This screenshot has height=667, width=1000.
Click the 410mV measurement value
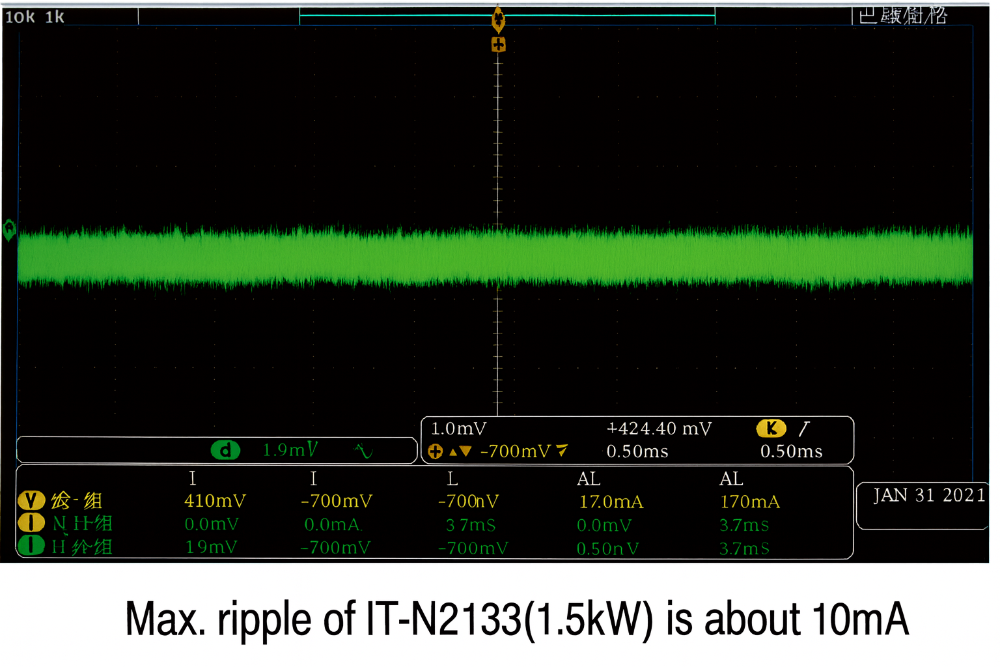click(x=215, y=501)
